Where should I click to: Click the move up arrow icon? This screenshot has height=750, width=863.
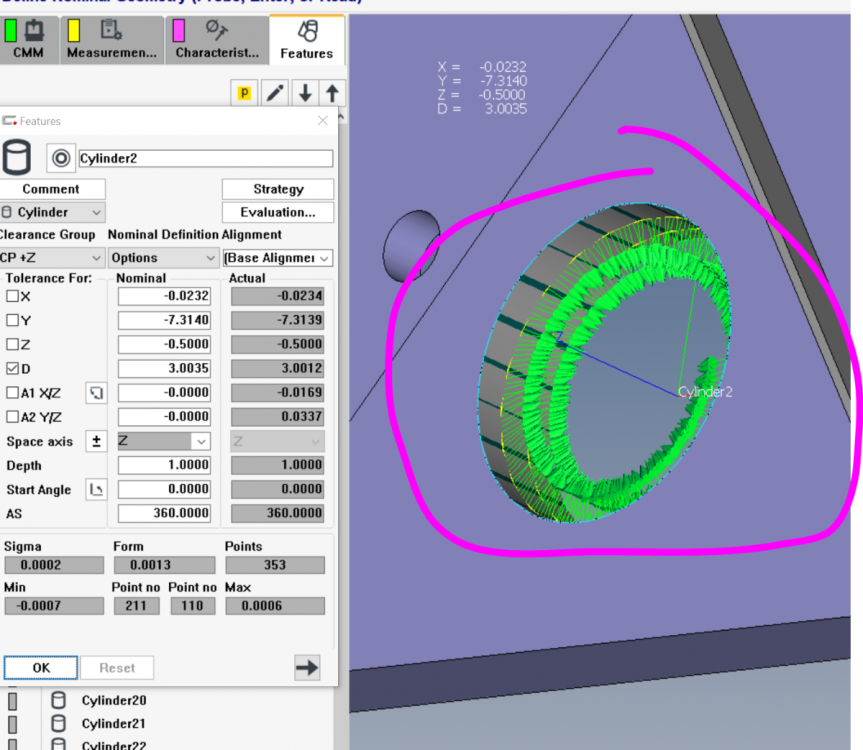coord(332,93)
